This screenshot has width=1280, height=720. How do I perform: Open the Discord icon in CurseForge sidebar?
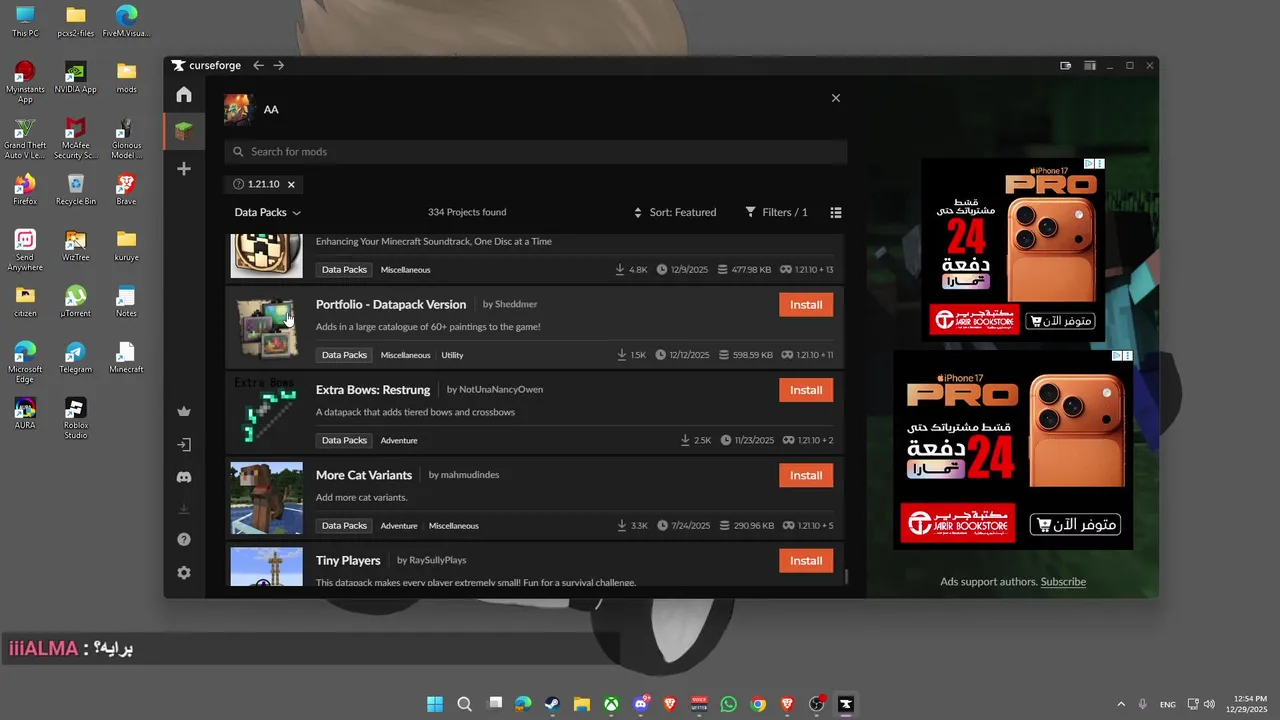184,478
